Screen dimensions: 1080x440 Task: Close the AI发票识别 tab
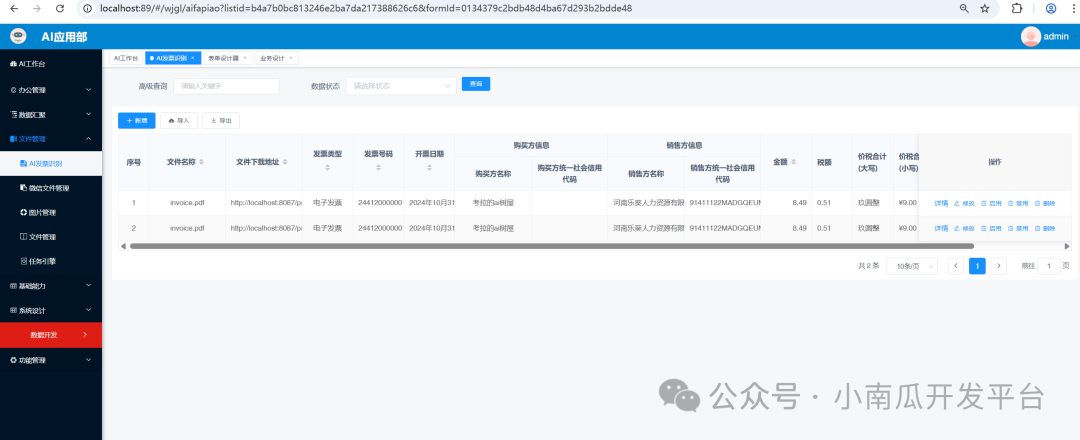pyautogui.click(x=193, y=59)
